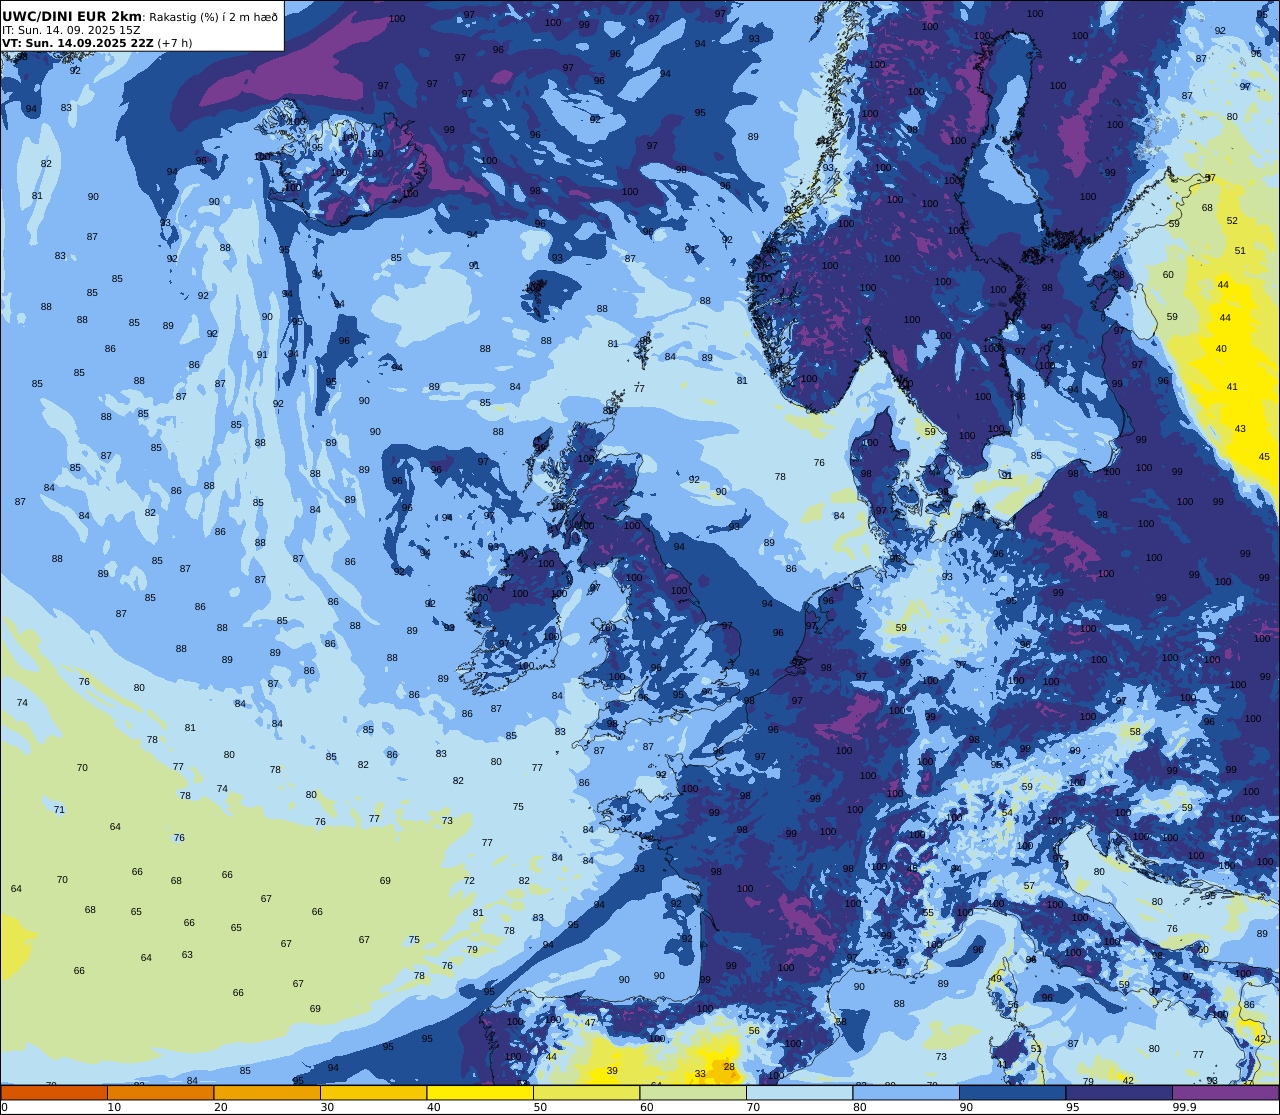The image size is (1280, 1115).
Task: Click the humidity value '54' on the map
Action: coord(1007,813)
